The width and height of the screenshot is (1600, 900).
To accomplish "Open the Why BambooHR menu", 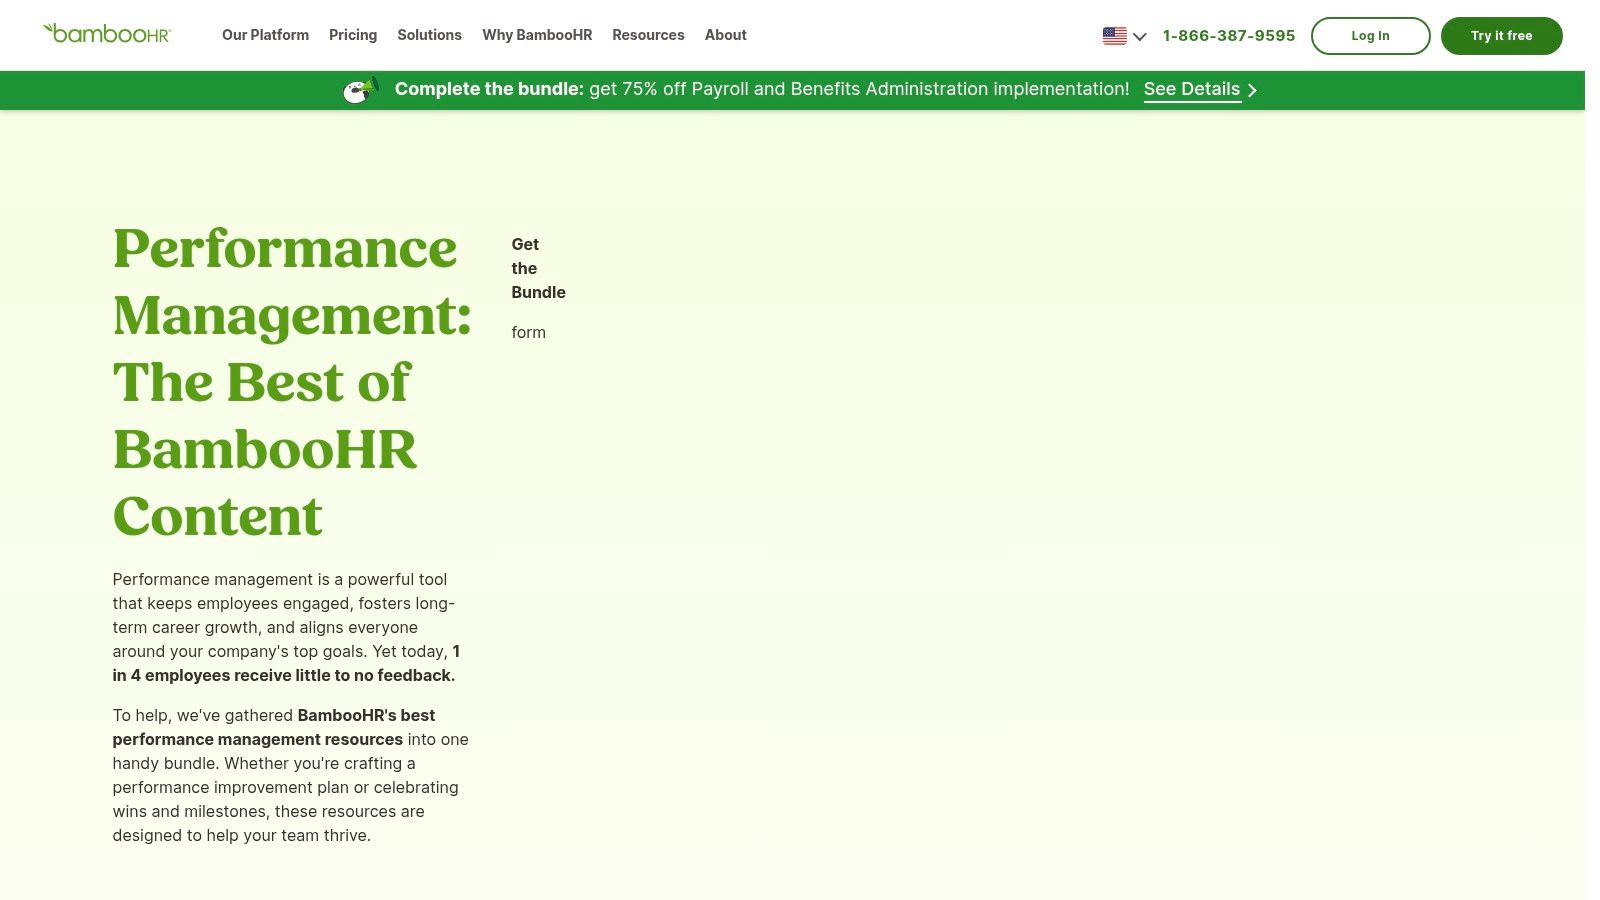I will click(x=537, y=35).
